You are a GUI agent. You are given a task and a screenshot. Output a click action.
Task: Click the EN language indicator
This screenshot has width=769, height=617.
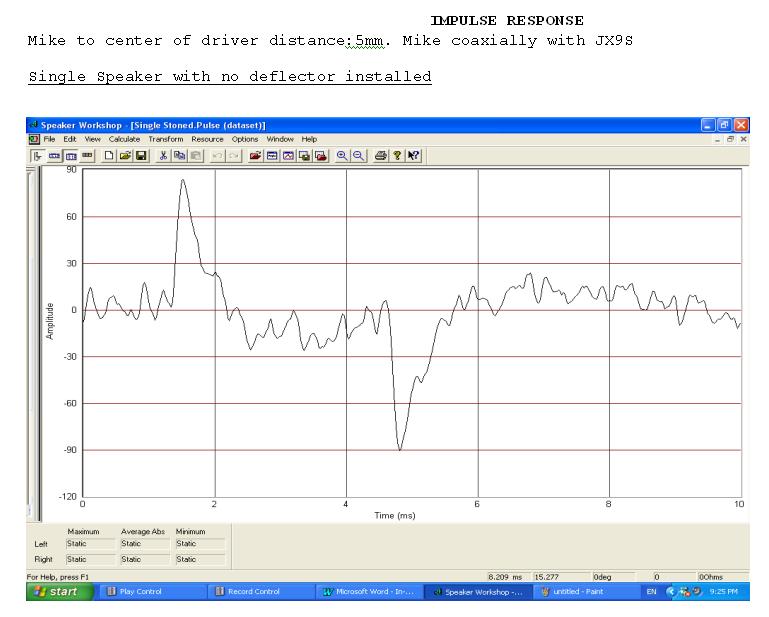click(x=651, y=591)
